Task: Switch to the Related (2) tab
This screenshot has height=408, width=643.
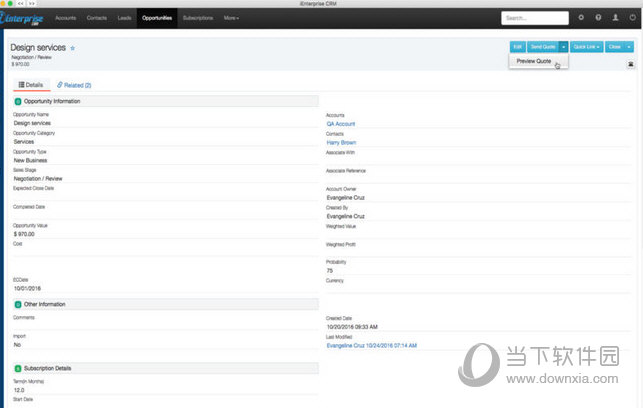Action: [74, 85]
